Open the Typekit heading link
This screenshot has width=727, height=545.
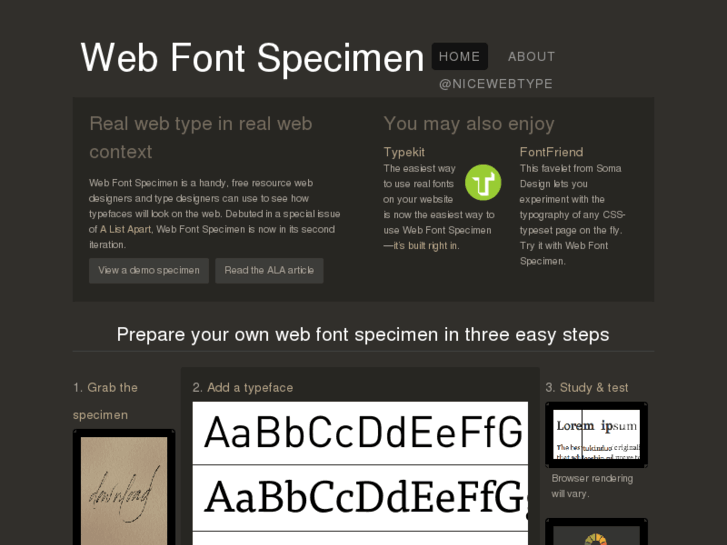pos(404,152)
